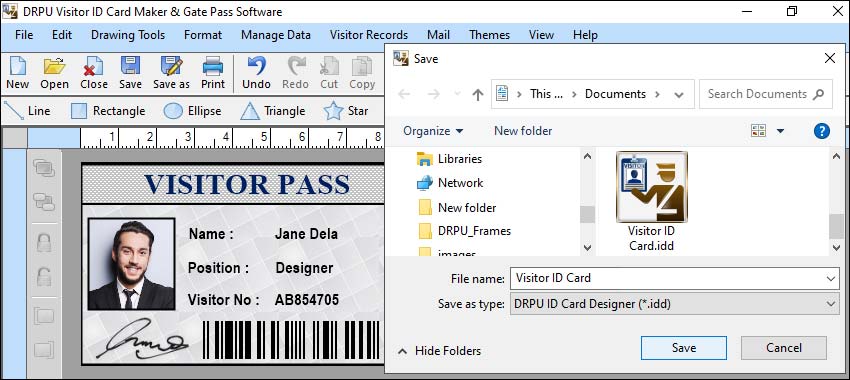Viewport: 850px width, 380px height.
Task: Click Documents in the address bar path
Action: 615,94
